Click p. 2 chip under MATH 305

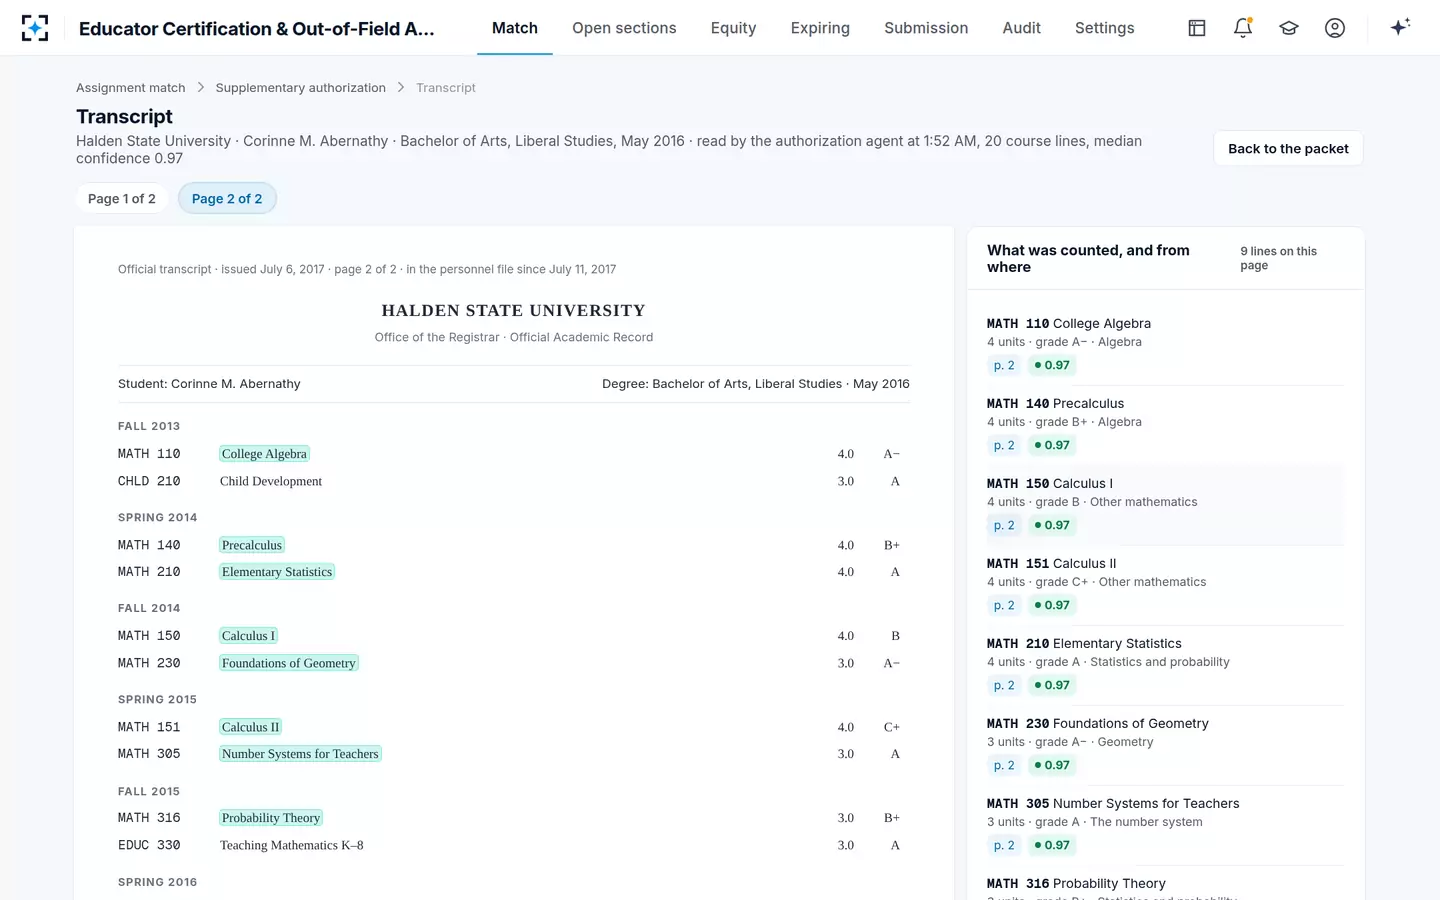coord(1004,846)
